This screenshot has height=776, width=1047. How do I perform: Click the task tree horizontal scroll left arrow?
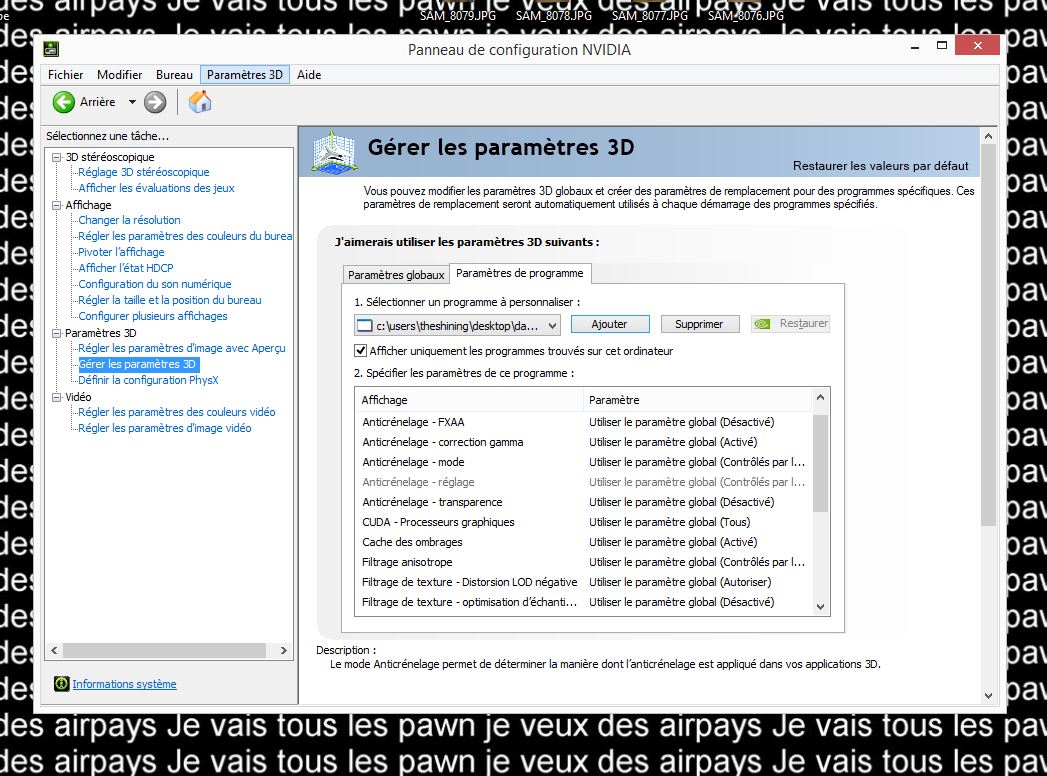click(54, 650)
